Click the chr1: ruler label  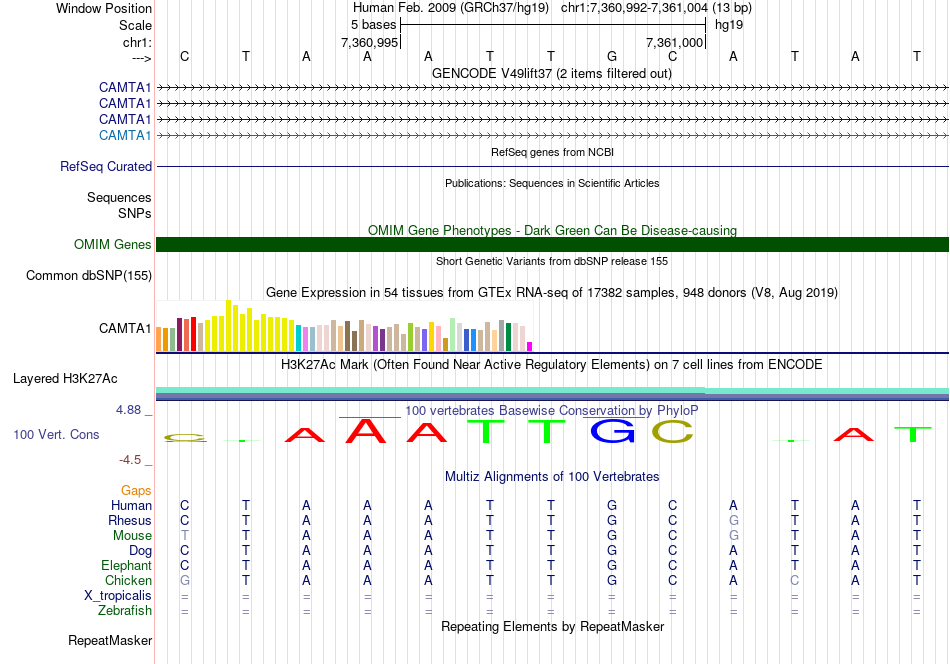pyautogui.click(x=137, y=42)
